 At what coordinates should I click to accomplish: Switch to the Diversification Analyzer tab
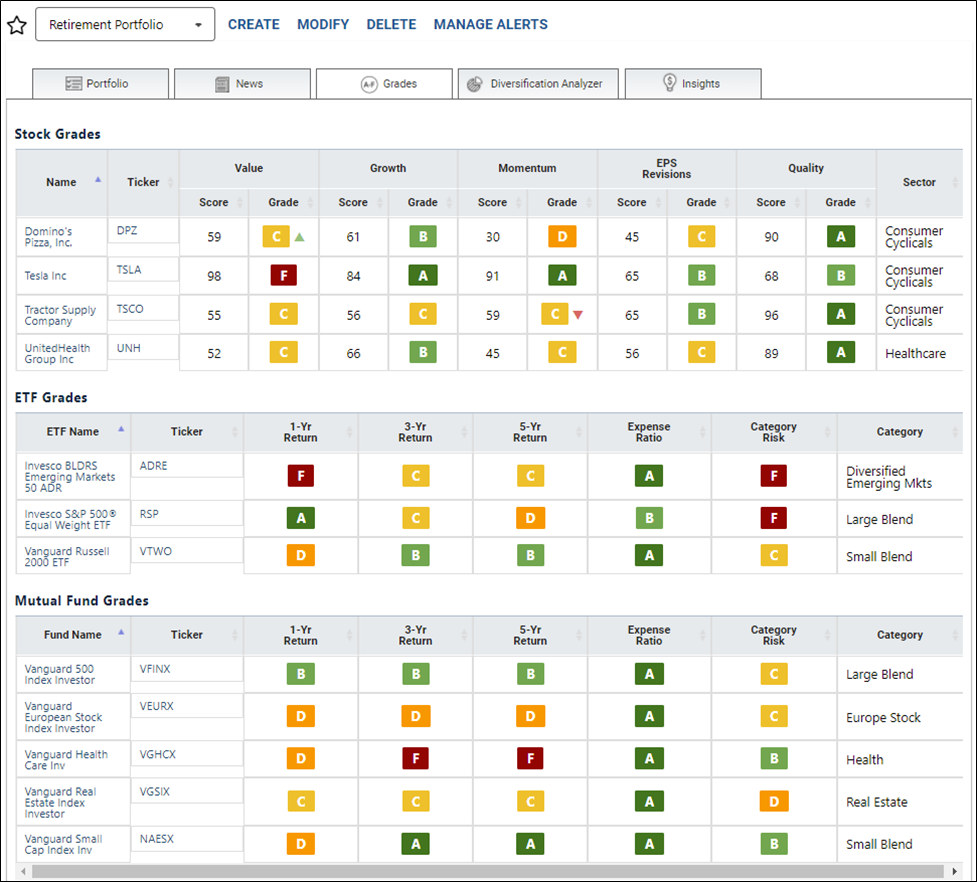(538, 83)
